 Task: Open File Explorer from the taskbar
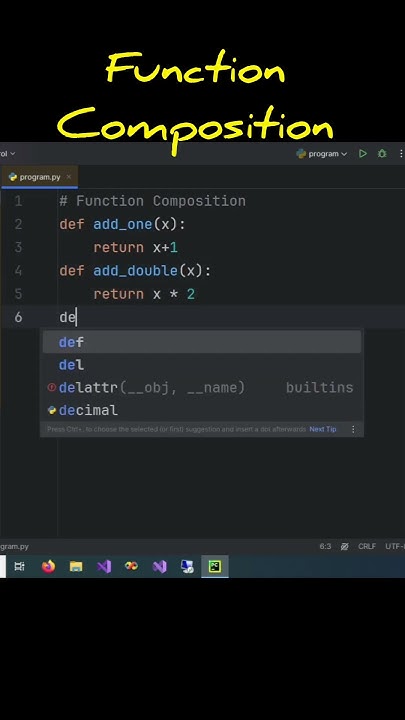click(x=76, y=567)
